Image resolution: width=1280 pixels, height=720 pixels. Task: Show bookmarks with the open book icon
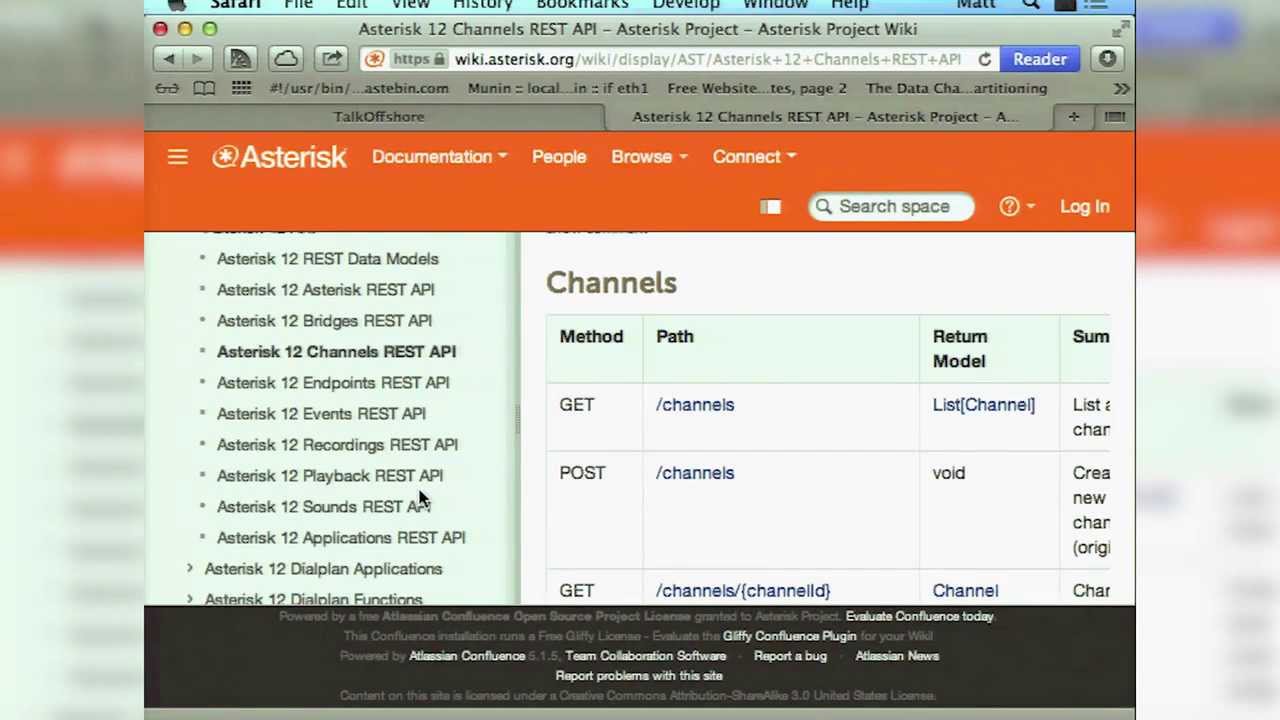[x=204, y=88]
